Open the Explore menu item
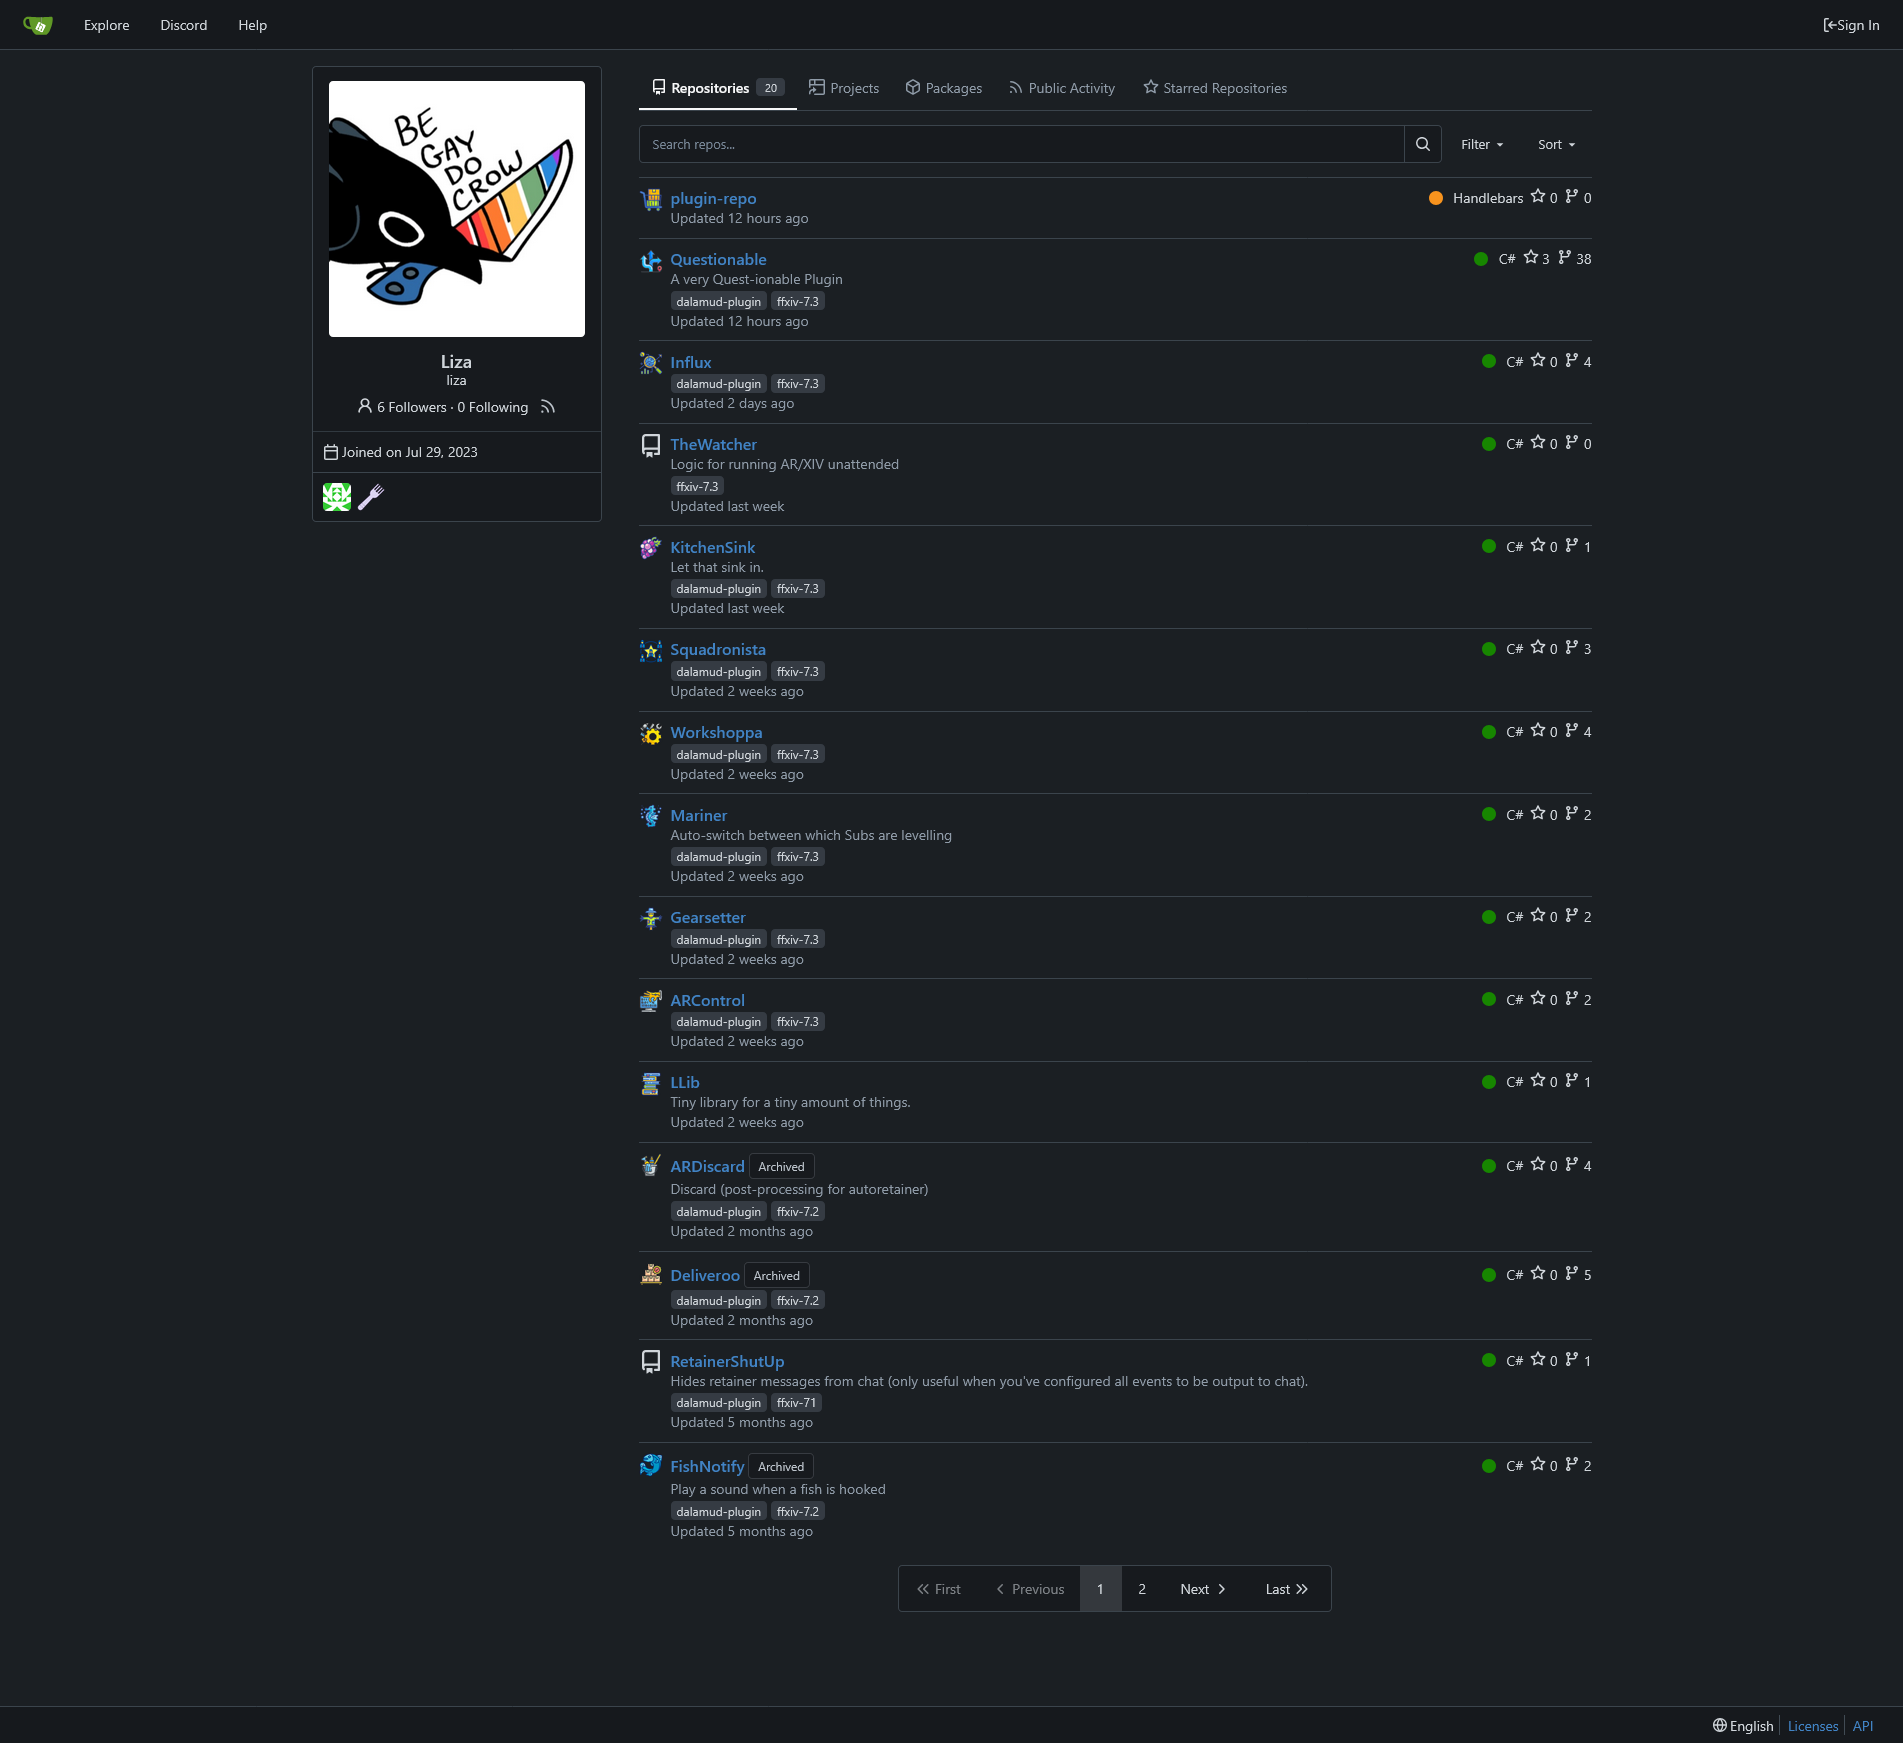This screenshot has height=1743, width=1903. [x=107, y=25]
